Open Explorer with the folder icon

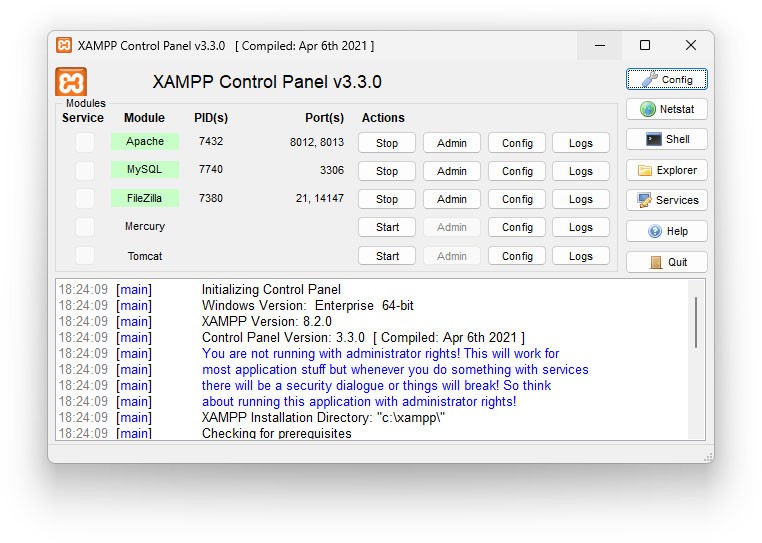(x=667, y=170)
